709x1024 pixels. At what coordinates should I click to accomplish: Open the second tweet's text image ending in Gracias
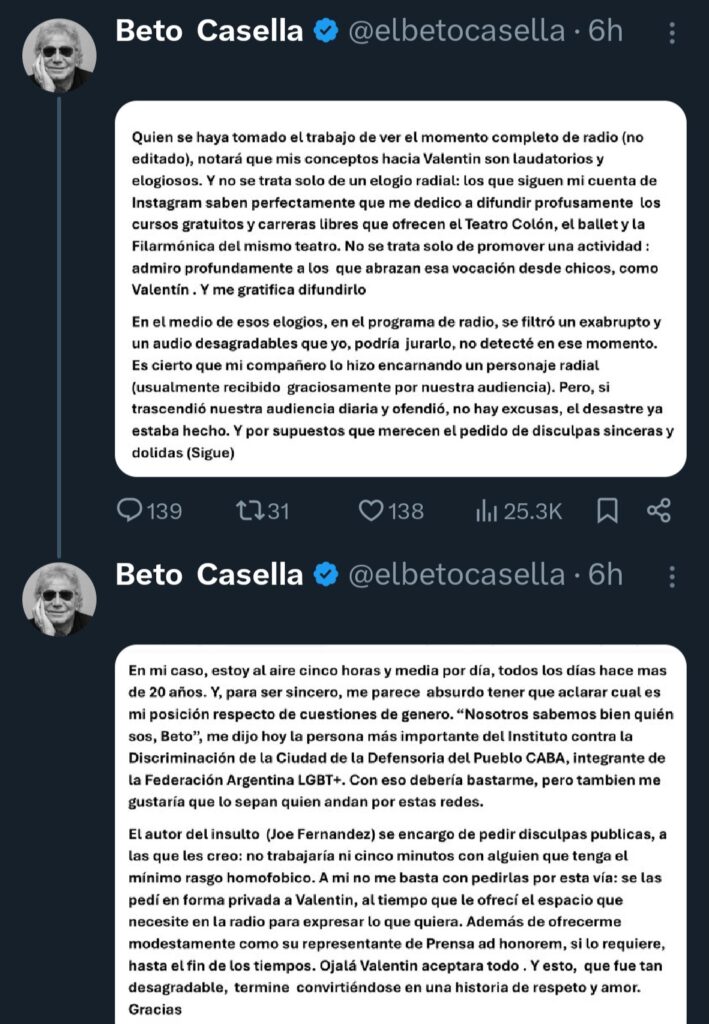401,834
